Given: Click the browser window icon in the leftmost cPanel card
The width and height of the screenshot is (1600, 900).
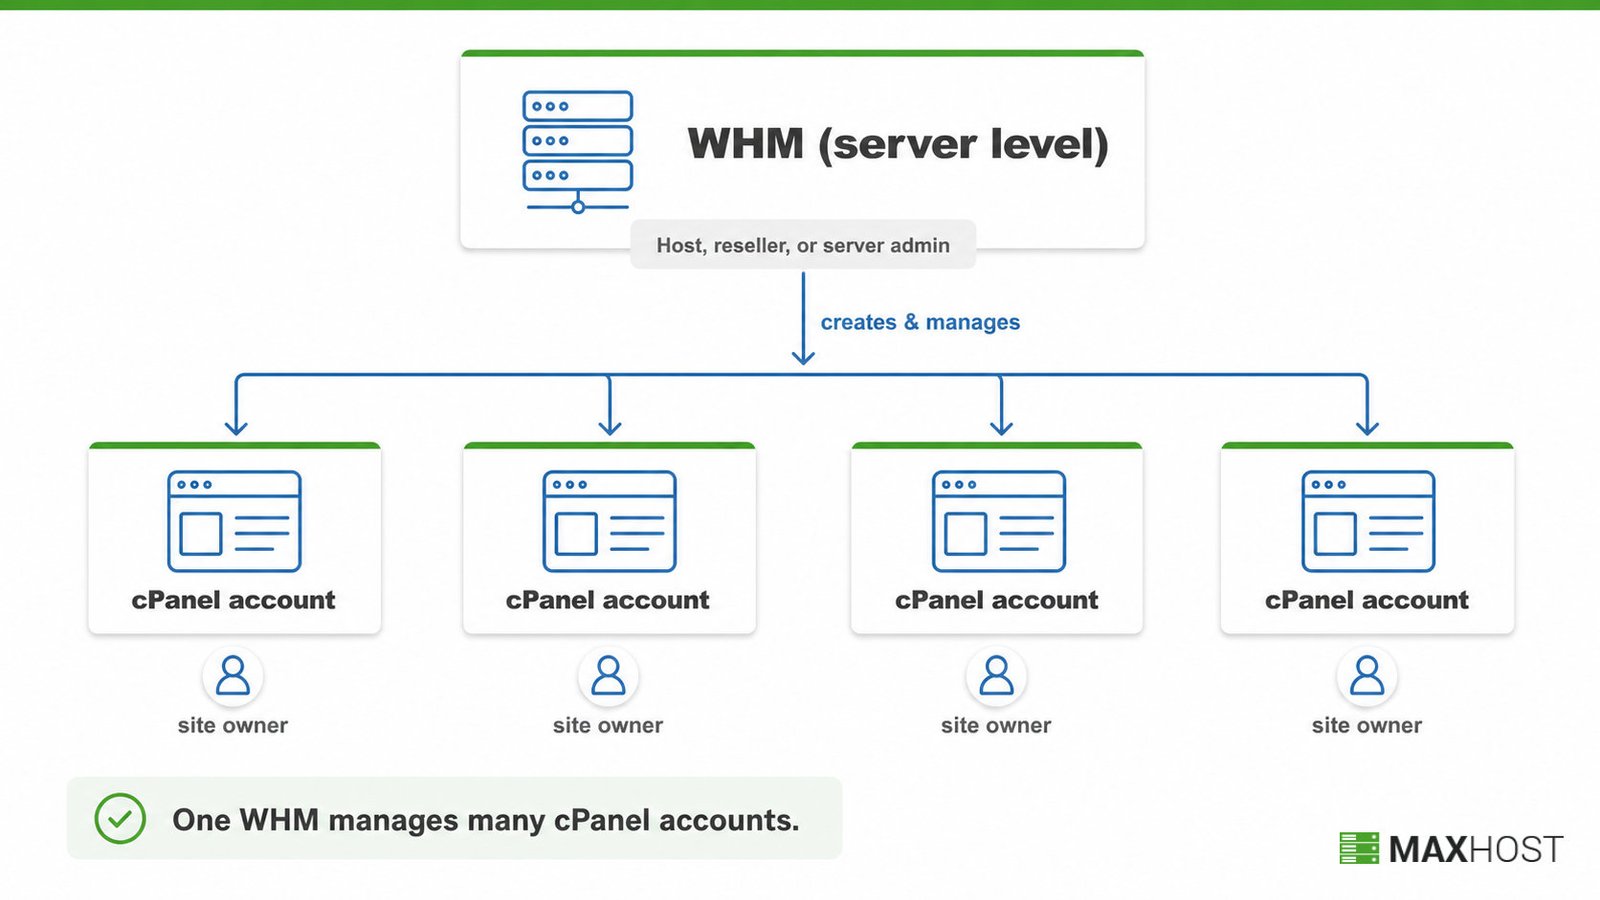Looking at the screenshot, I should (234, 521).
